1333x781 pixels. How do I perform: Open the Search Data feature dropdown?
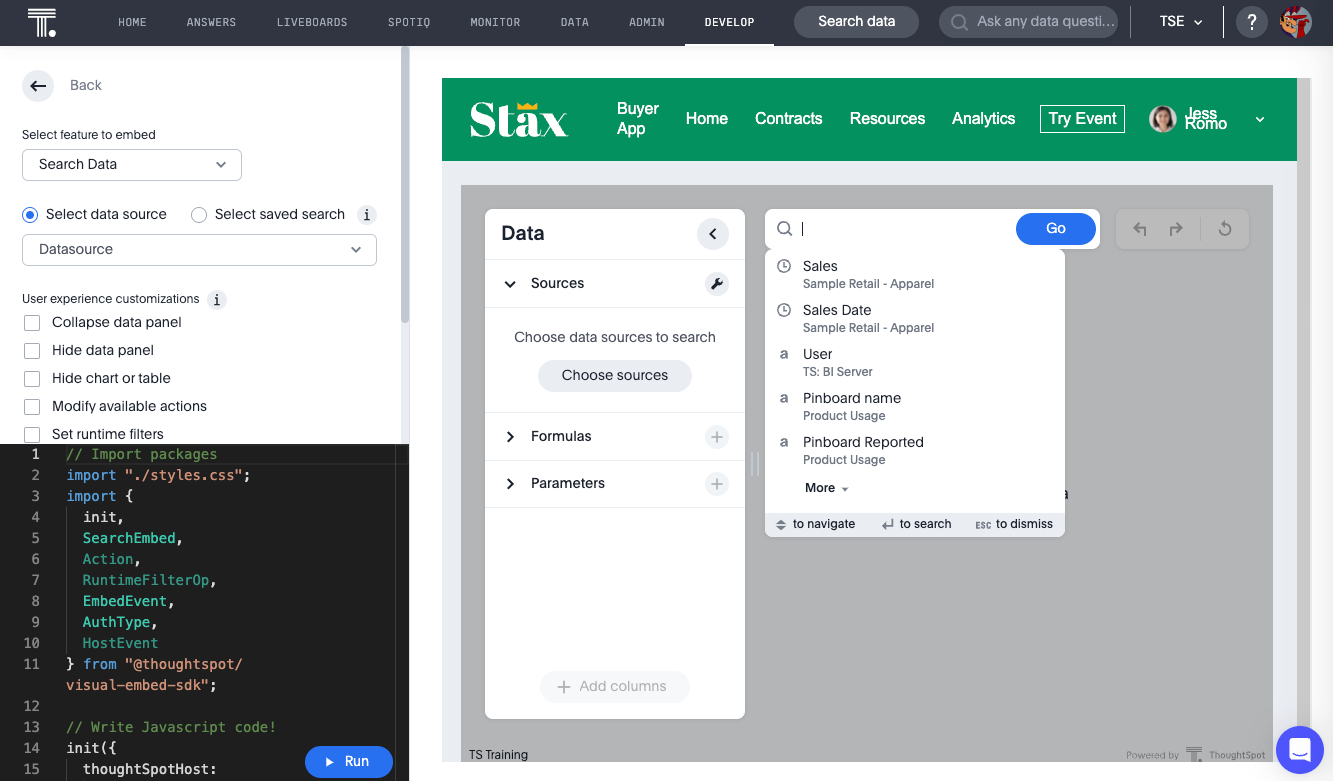point(131,165)
